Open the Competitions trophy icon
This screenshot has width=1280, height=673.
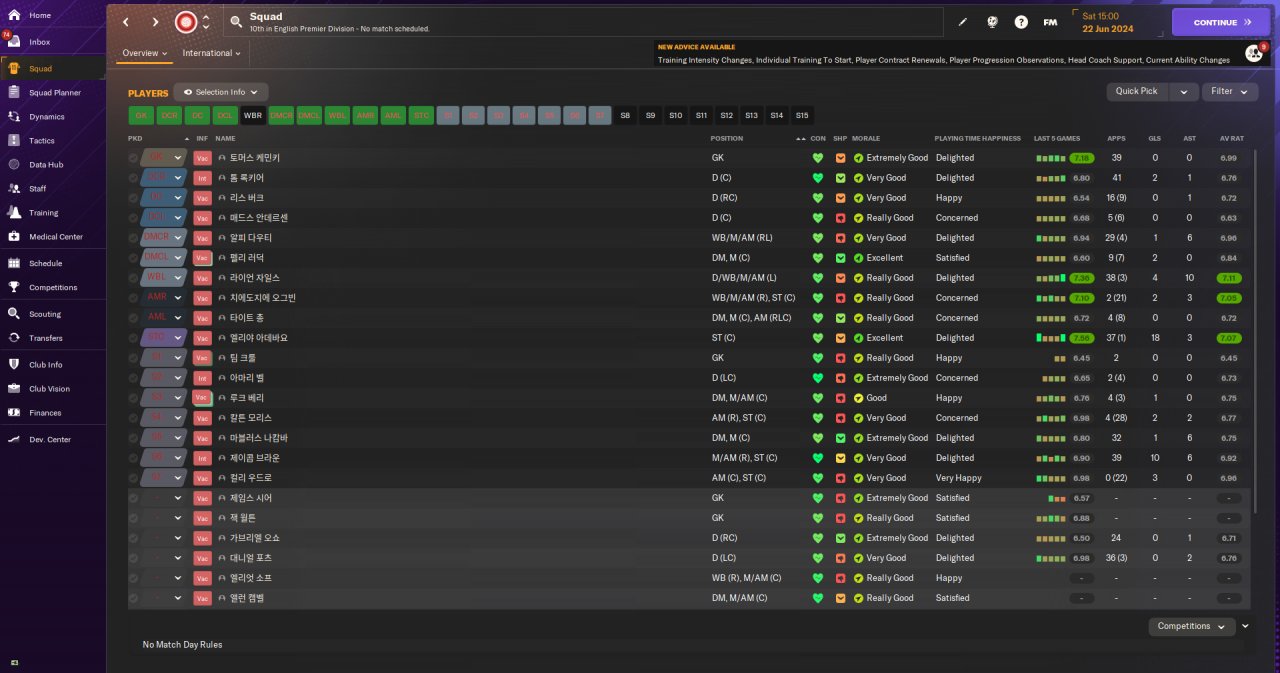click(14, 287)
